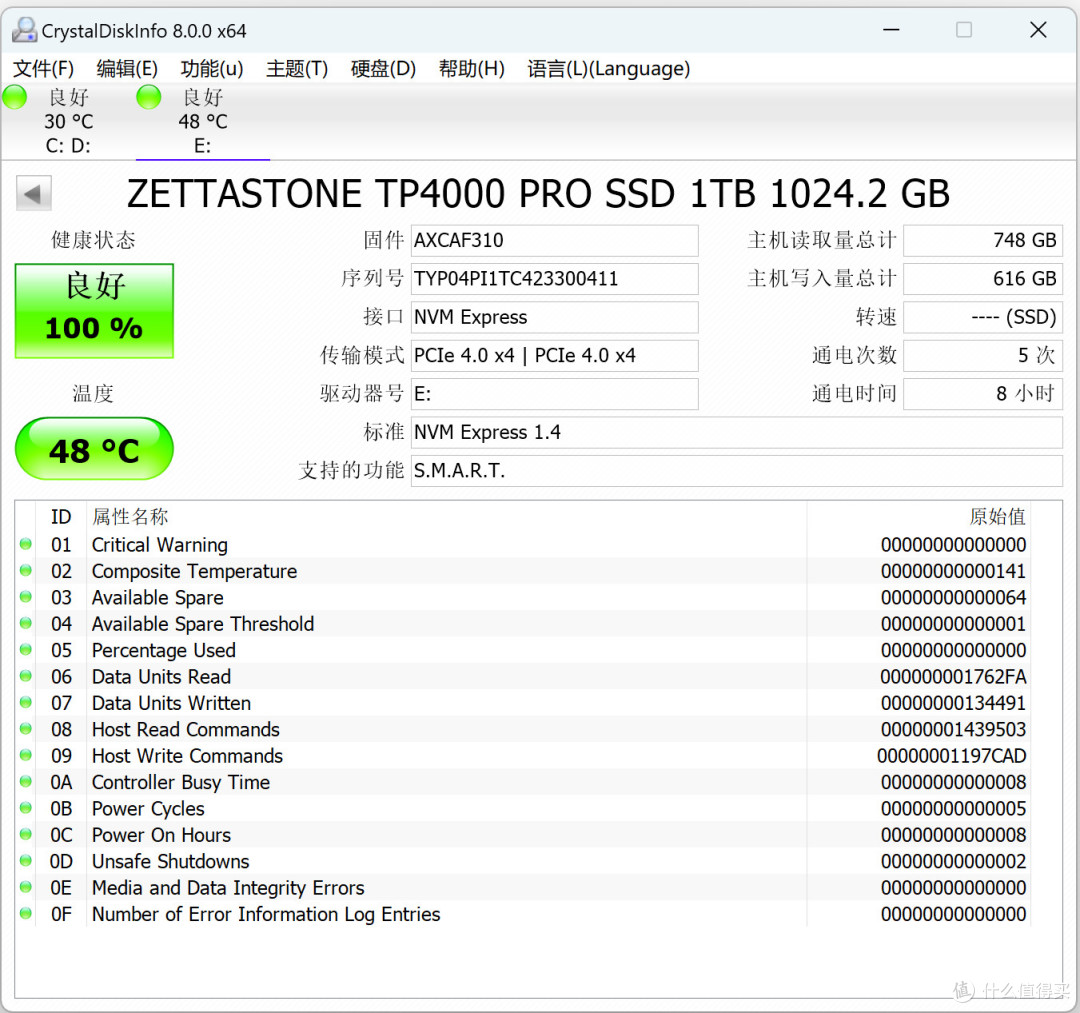Viewport: 1080px width, 1013px height.
Task: Click status dot of Media and Data Integrity Errors
Action: tap(26, 887)
